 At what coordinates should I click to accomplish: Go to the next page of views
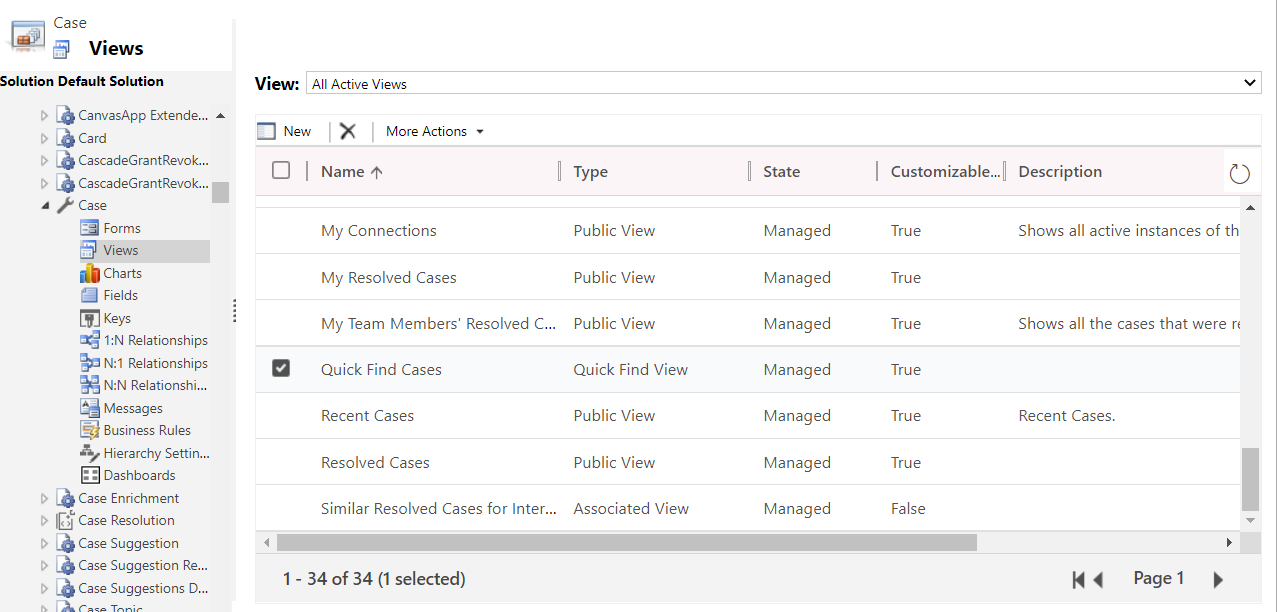click(1216, 578)
